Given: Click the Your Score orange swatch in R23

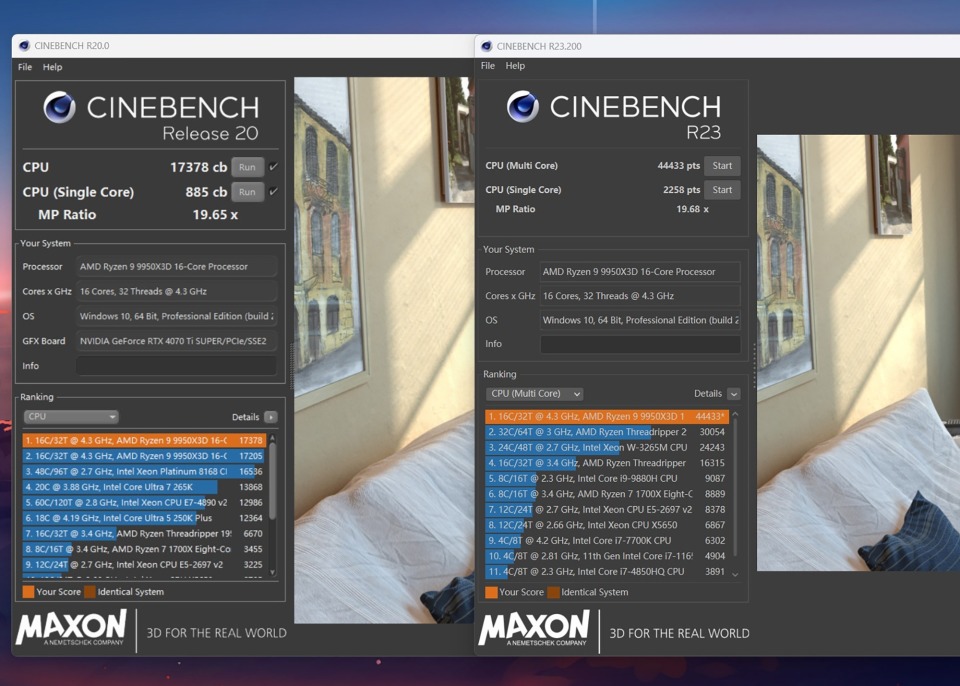Looking at the screenshot, I should [491, 592].
